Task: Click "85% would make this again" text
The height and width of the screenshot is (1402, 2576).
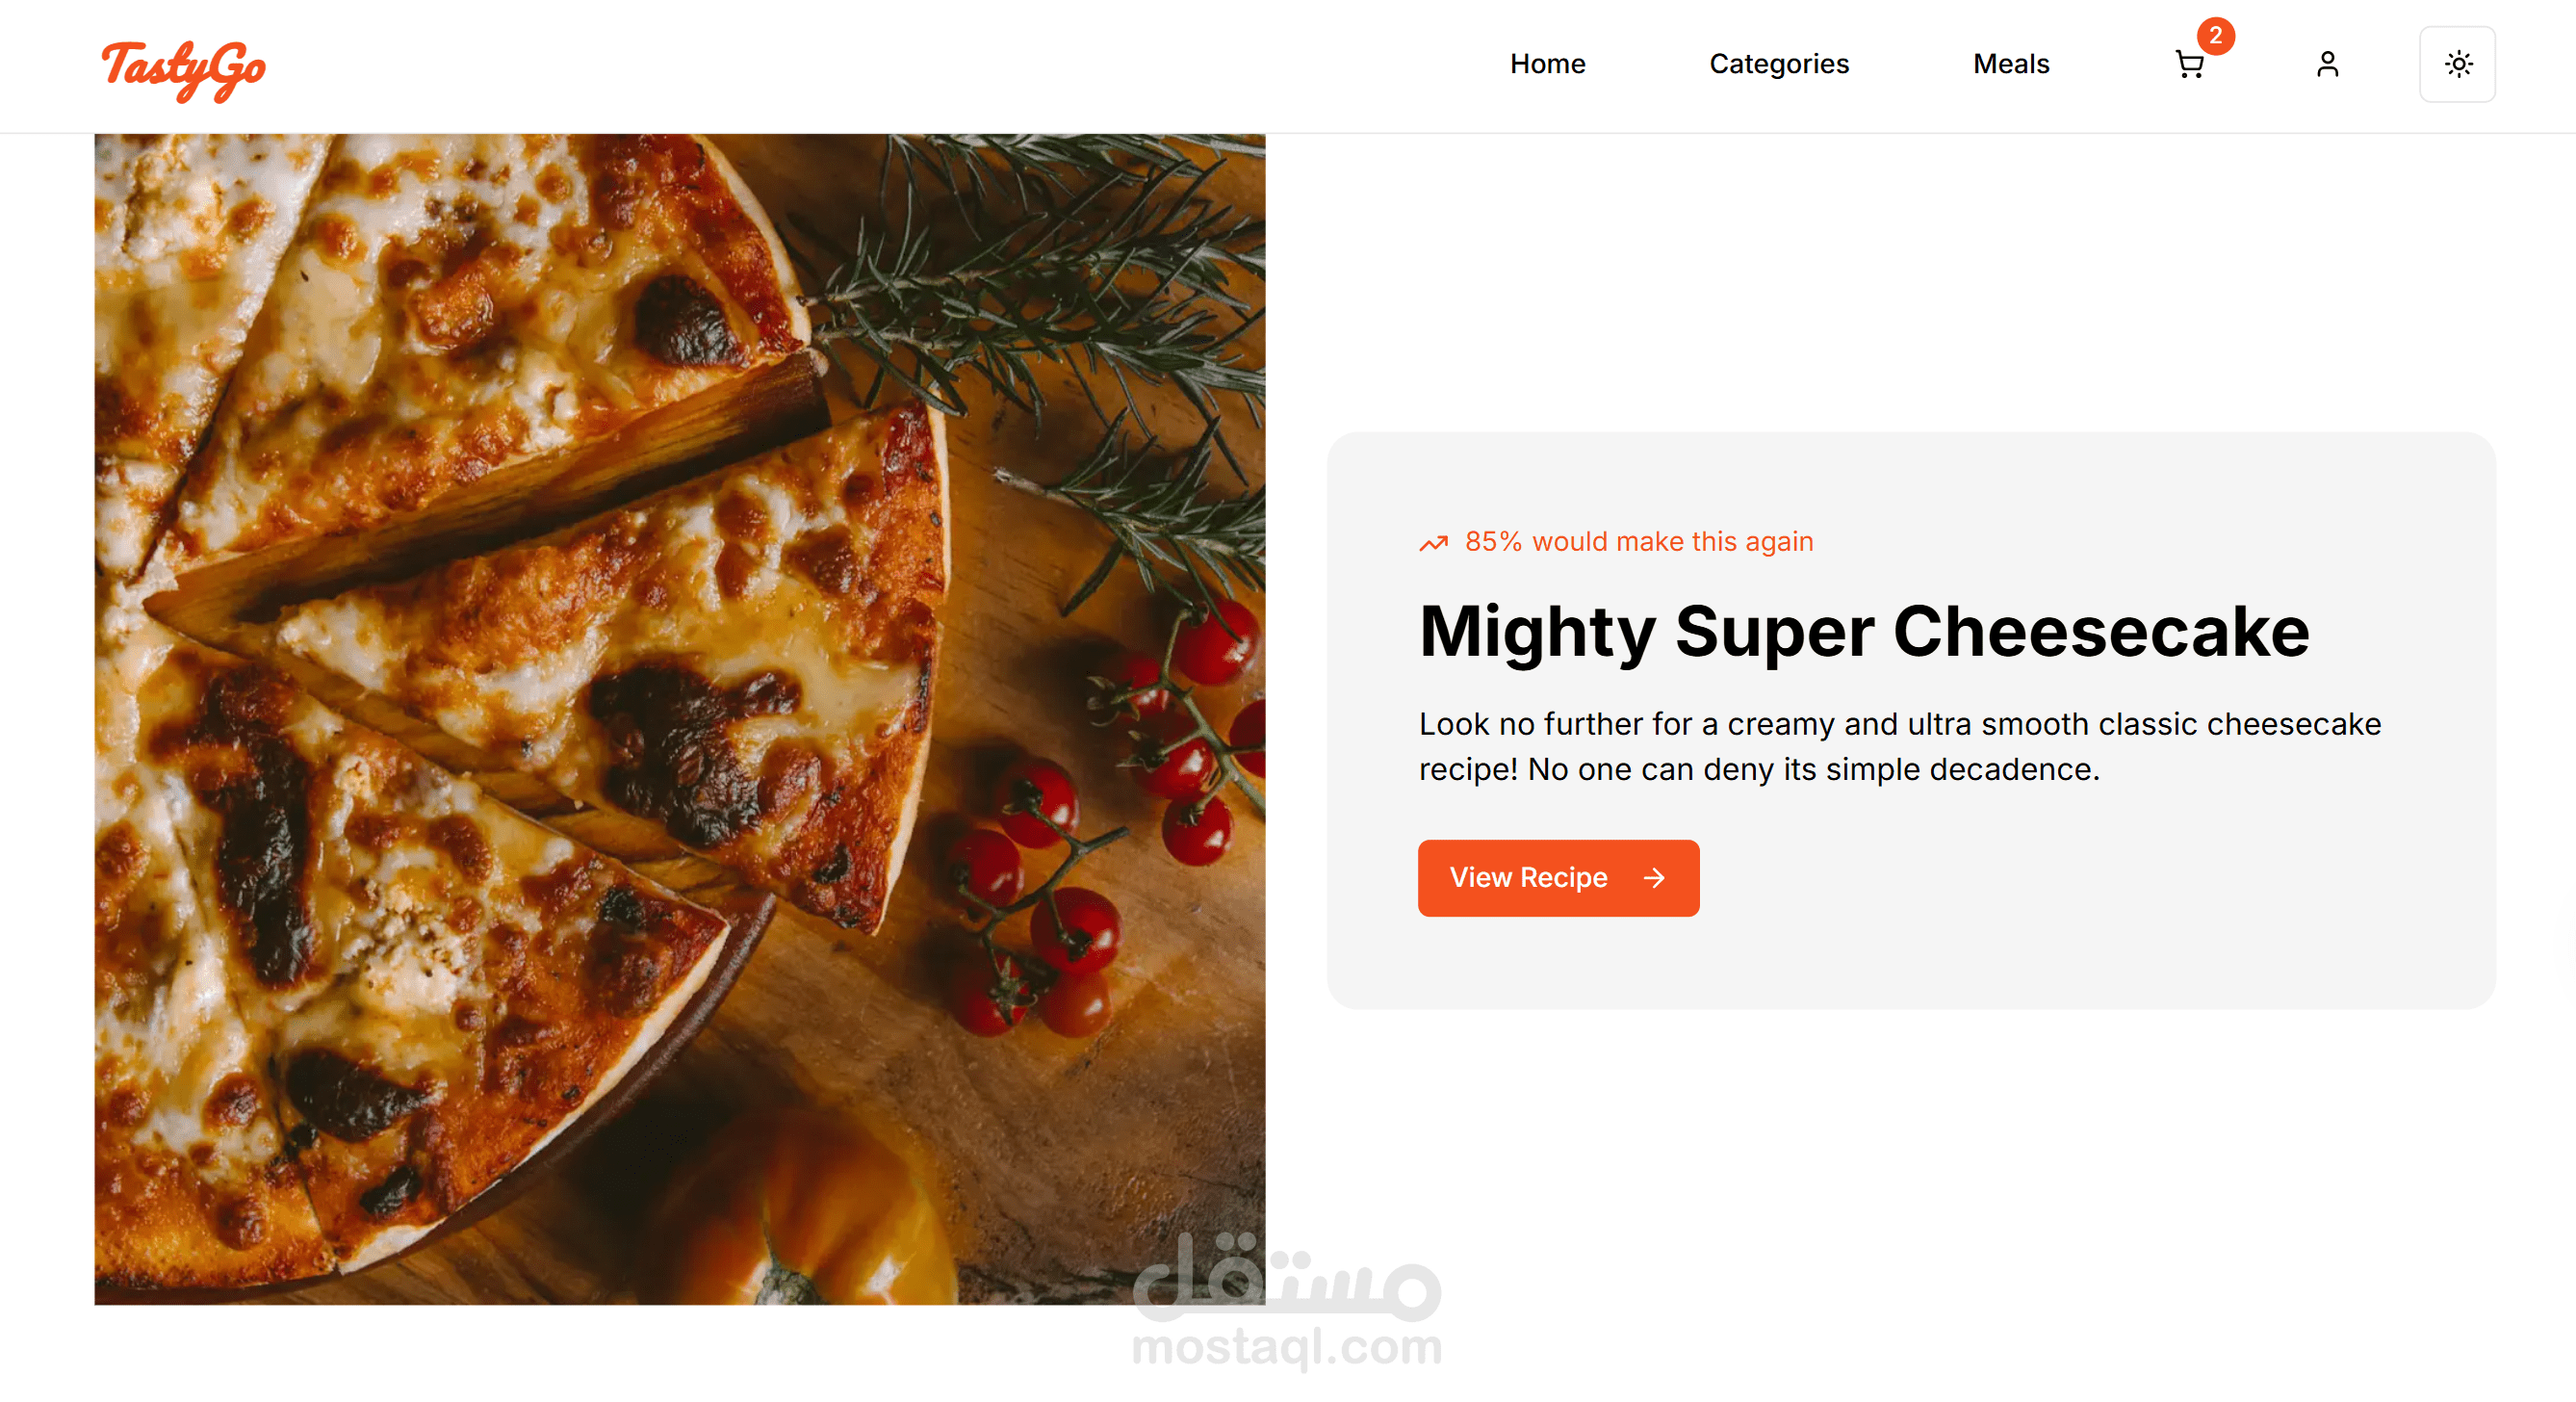Action: click(1638, 542)
